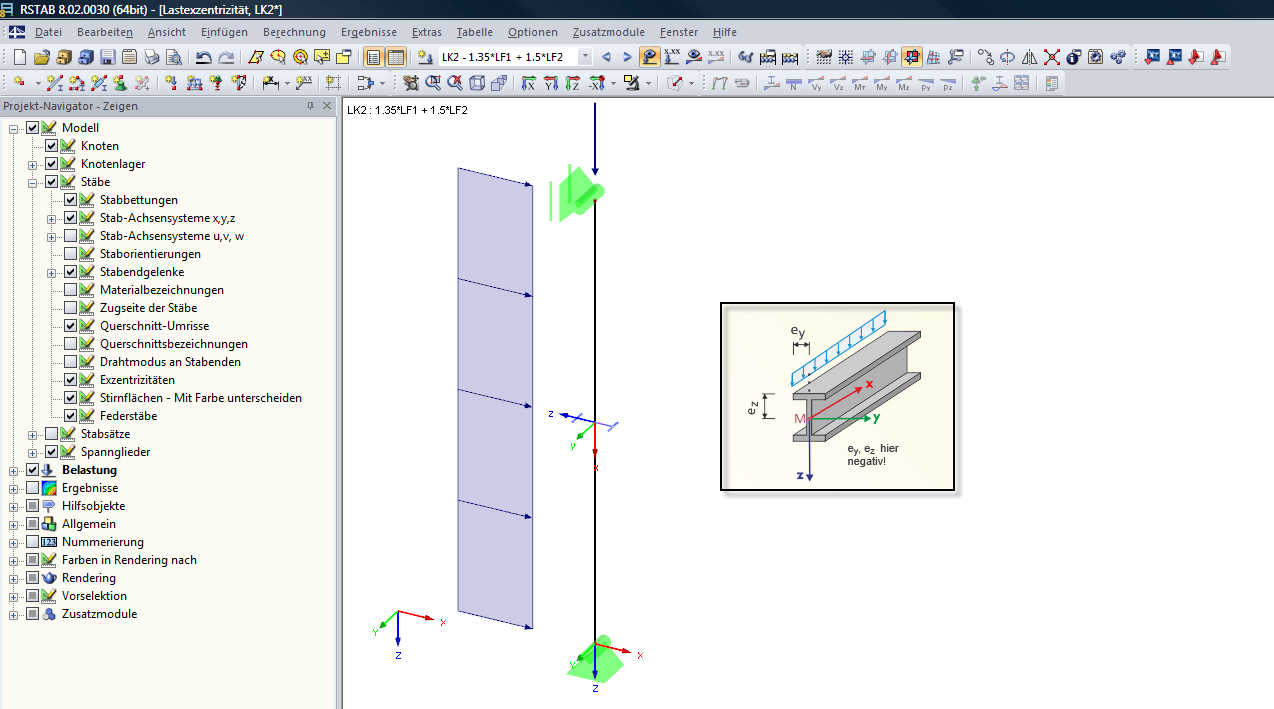Open the Bearbeiten menu
The width and height of the screenshot is (1274, 709).
tap(105, 32)
